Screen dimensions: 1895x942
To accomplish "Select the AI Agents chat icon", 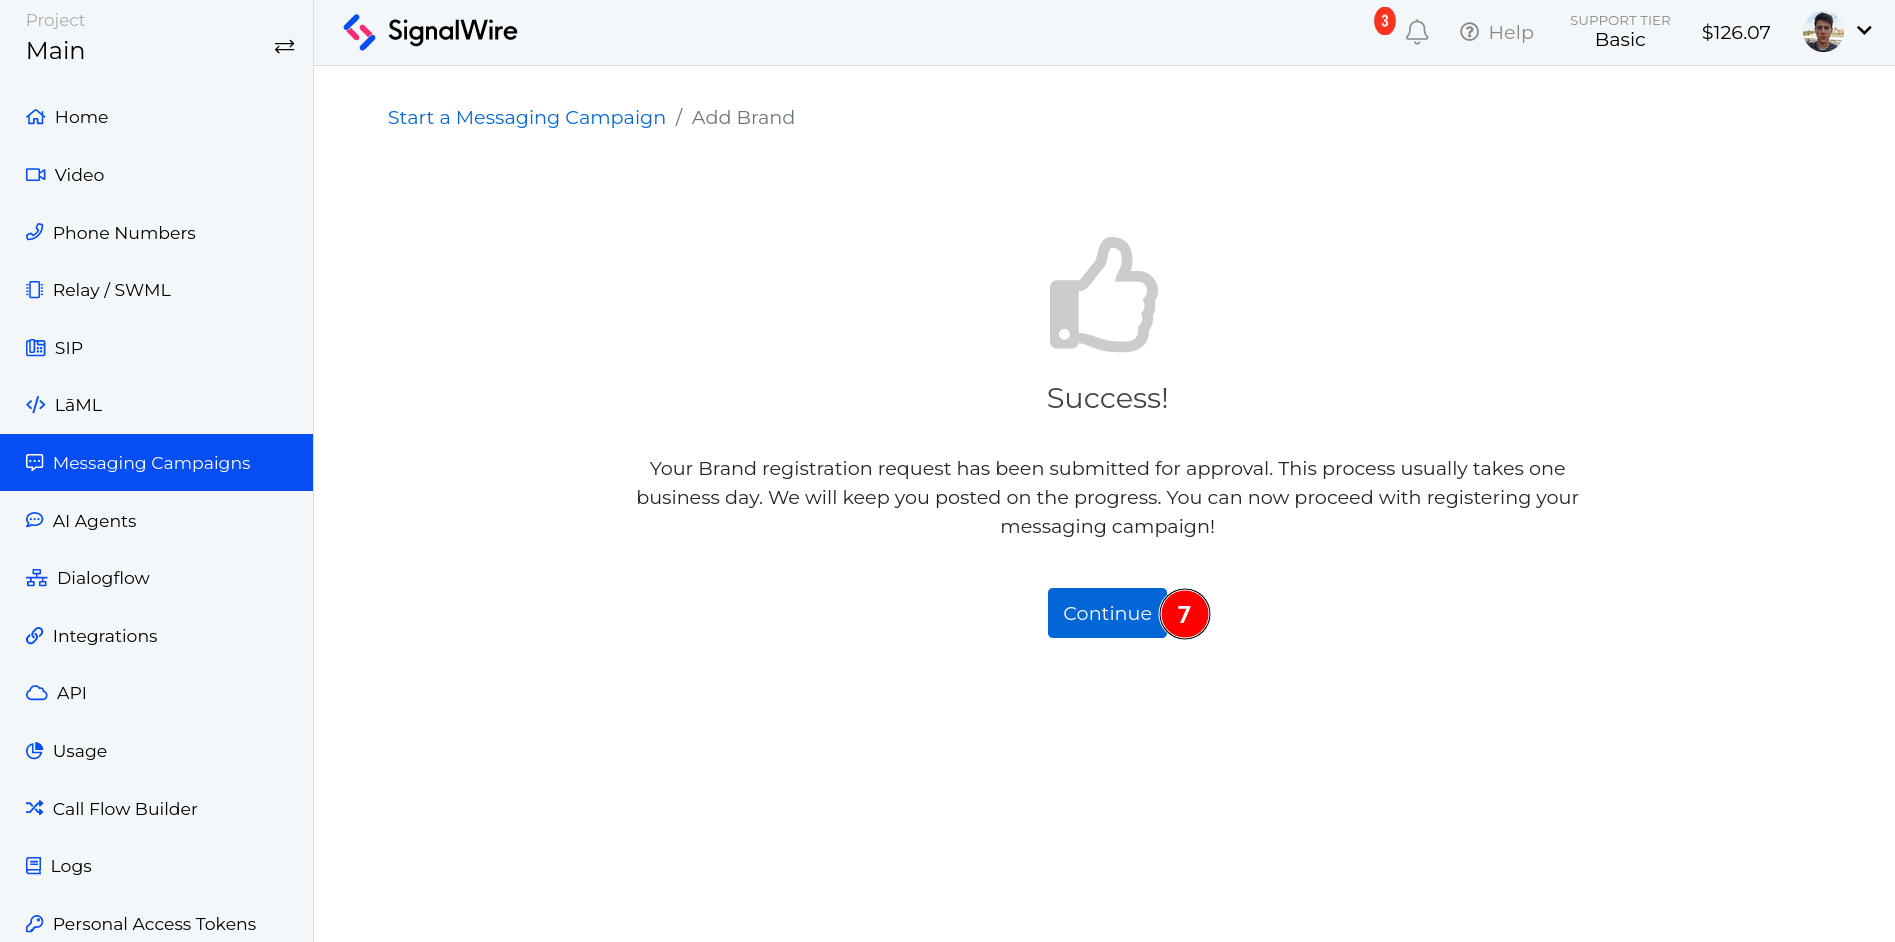I will (x=35, y=520).
